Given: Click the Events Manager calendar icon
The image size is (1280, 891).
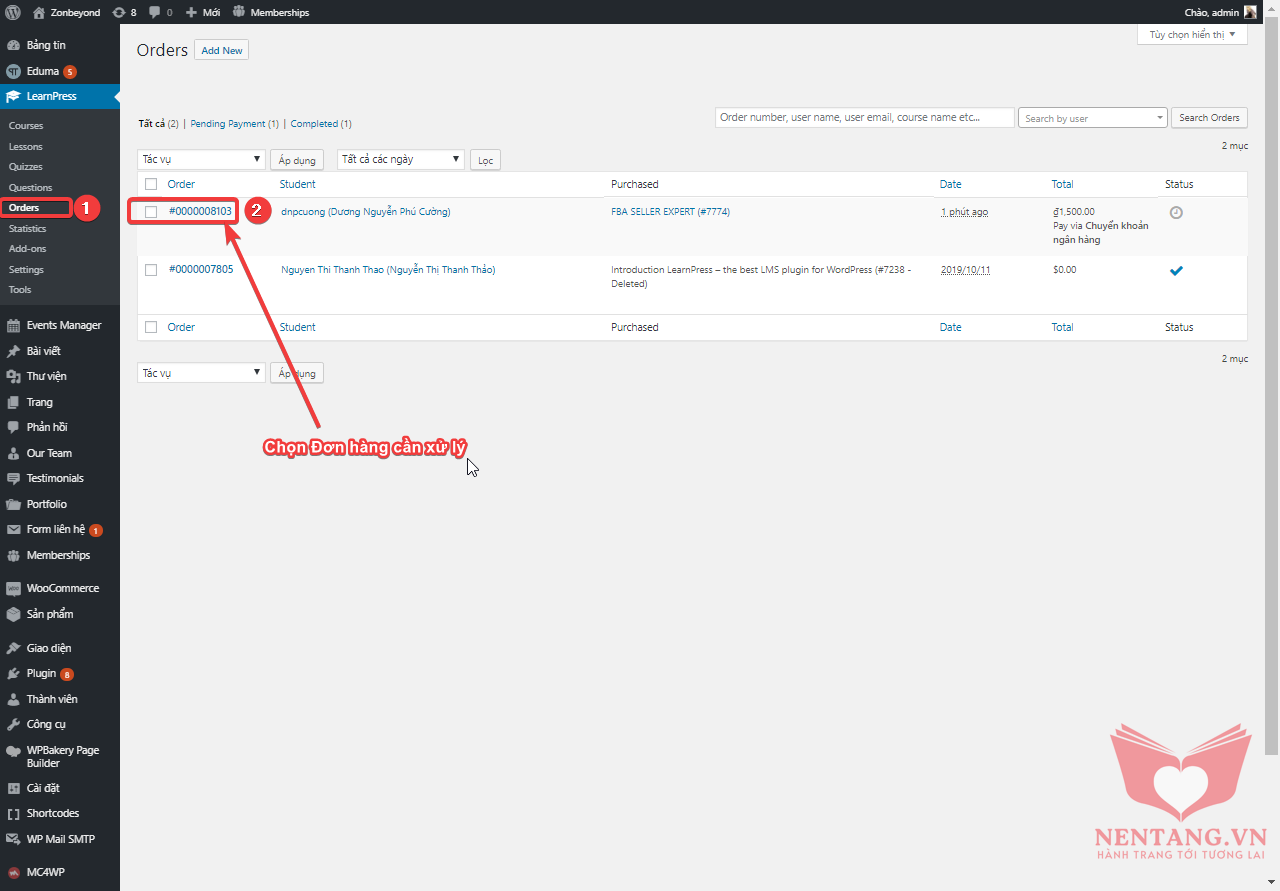Looking at the screenshot, I should tap(13, 325).
